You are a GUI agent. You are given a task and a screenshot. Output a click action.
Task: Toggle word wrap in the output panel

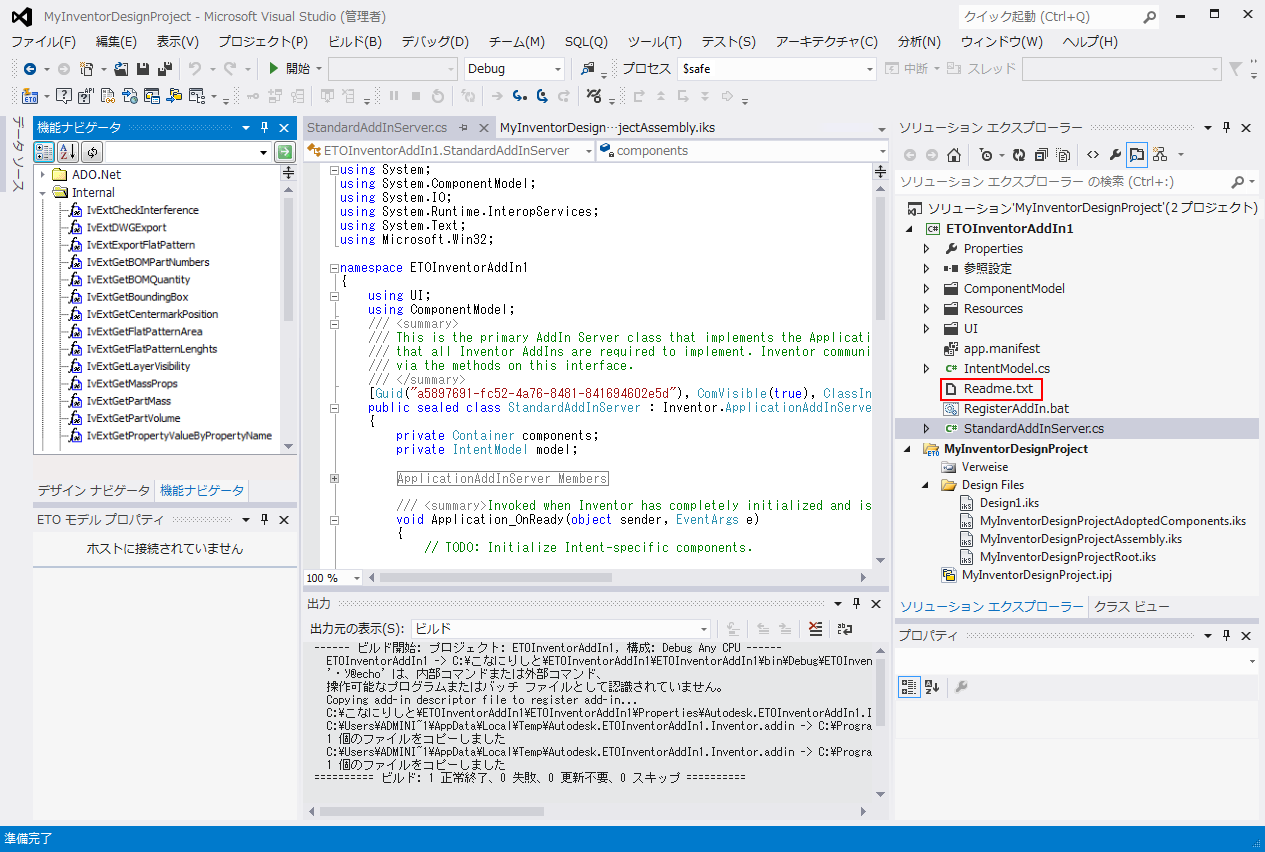pyautogui.click(x=845, y=629)
